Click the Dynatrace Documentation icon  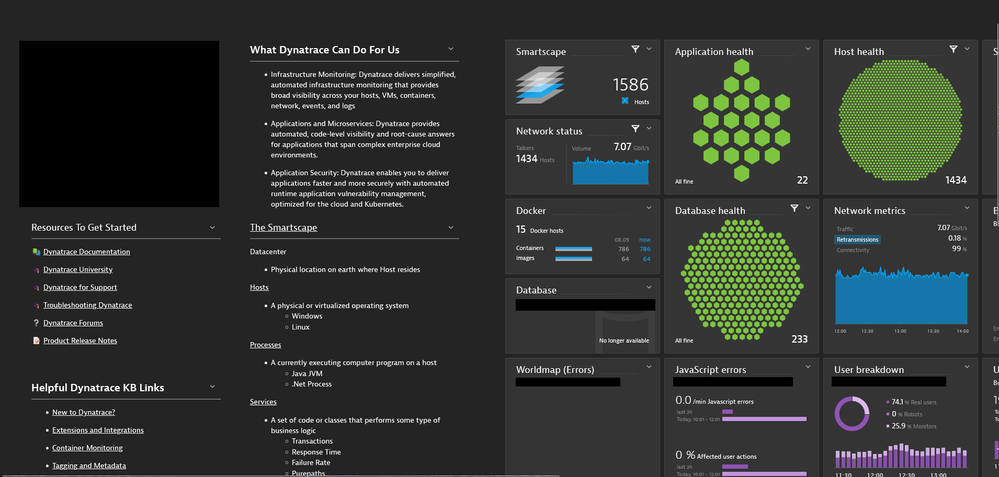tap(36, 252)
